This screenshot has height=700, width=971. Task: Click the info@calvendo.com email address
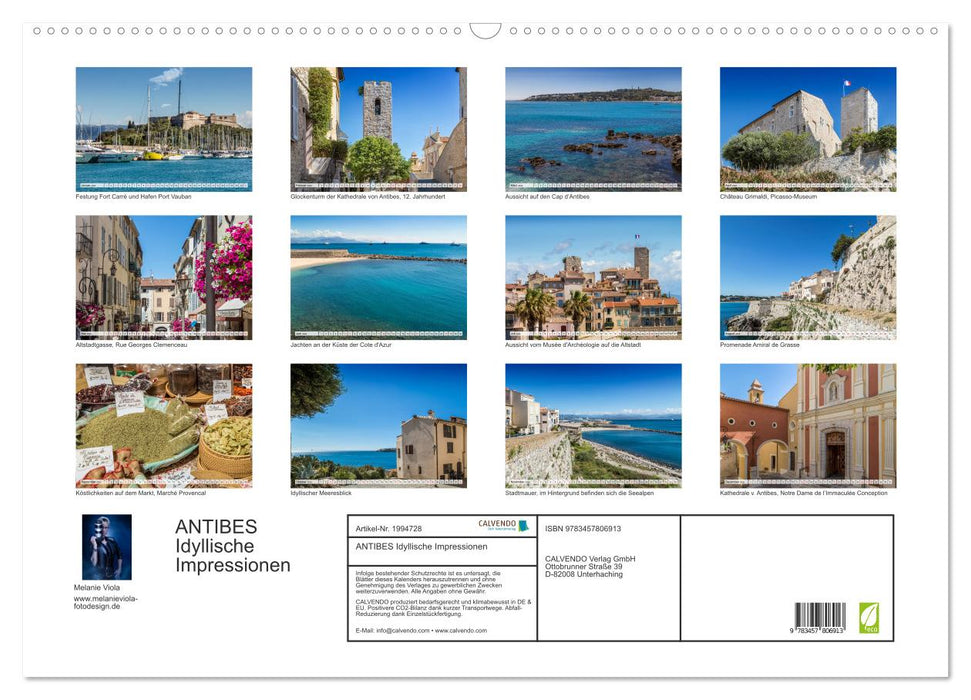[x=403, y=632]
